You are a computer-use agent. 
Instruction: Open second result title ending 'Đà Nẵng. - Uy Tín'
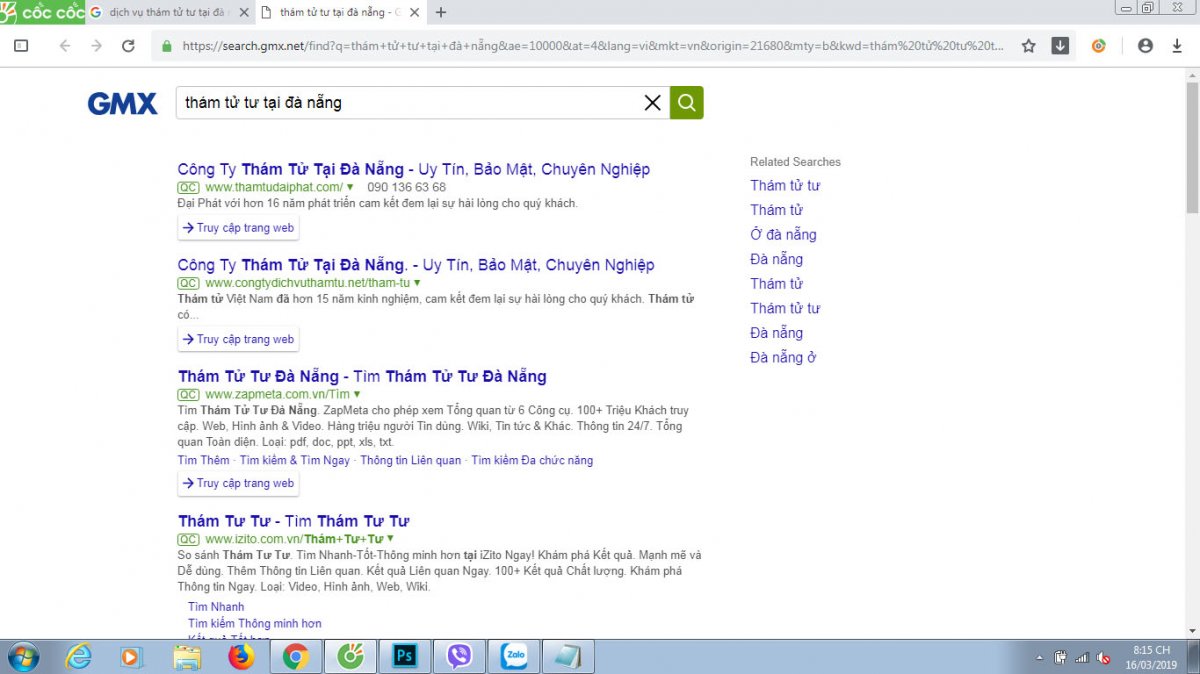(416, 265)
